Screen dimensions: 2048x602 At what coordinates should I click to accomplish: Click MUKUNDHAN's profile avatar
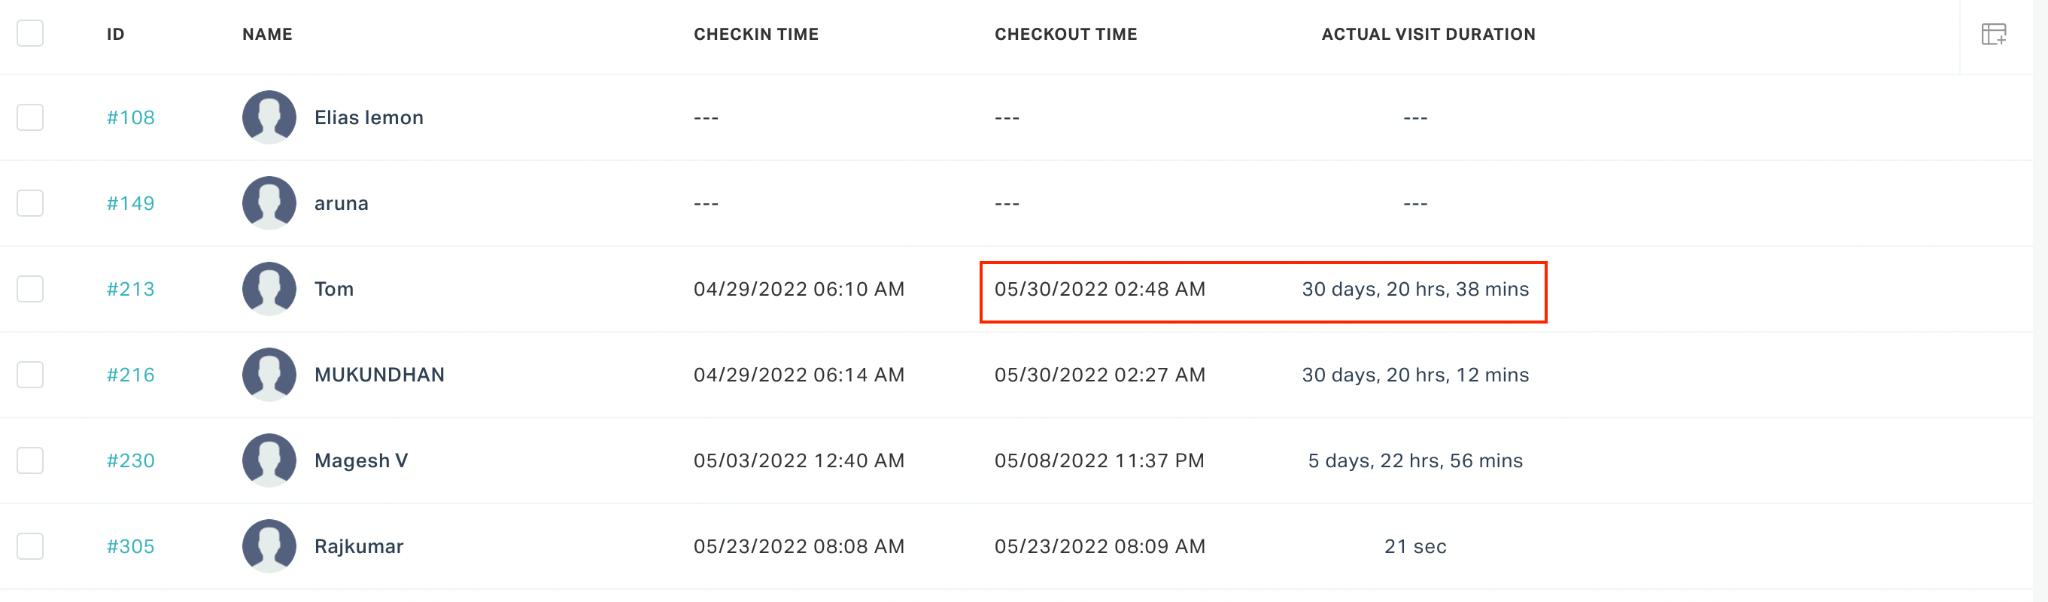[269, 375]
